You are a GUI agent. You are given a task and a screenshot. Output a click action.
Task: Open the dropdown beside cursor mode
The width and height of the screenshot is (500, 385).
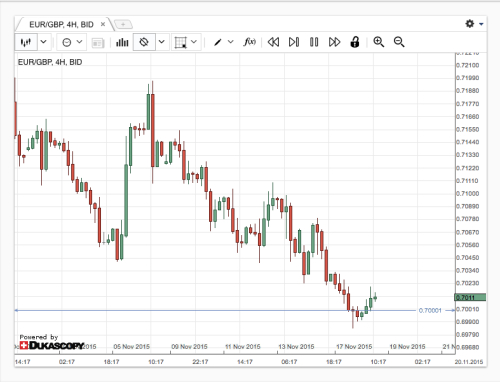coord(162,42)
